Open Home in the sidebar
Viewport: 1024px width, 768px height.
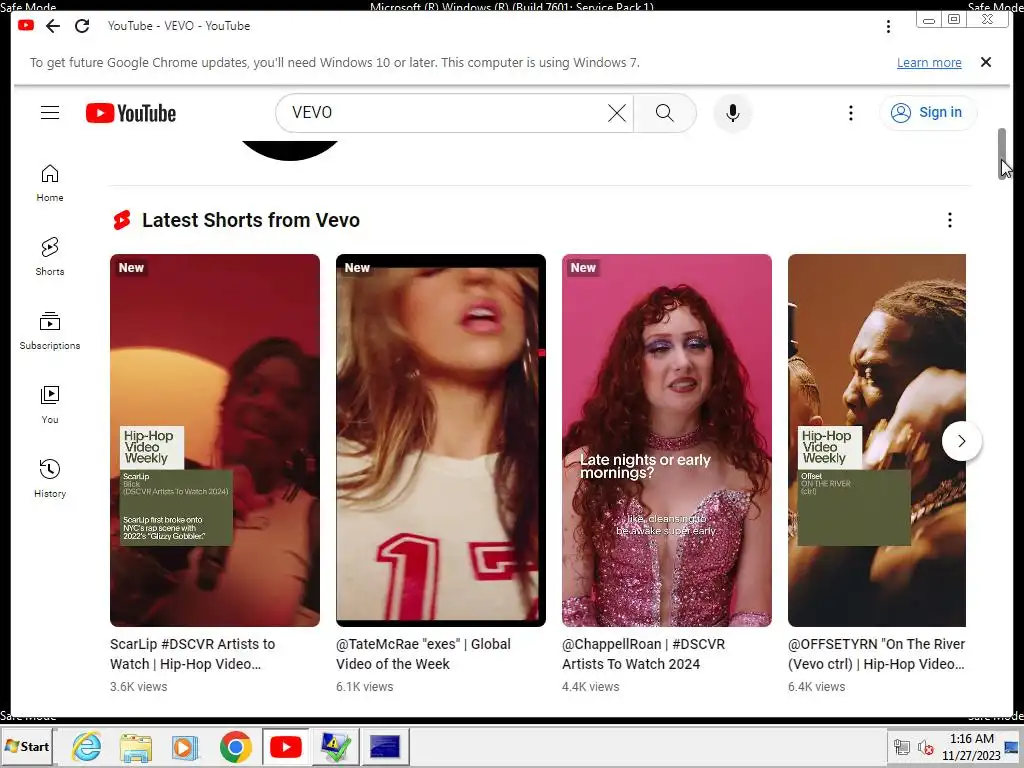(50, 184)
